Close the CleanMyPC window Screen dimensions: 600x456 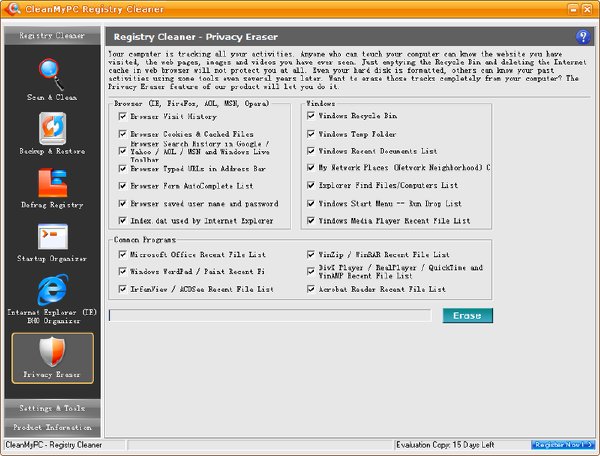click(587, 9)
